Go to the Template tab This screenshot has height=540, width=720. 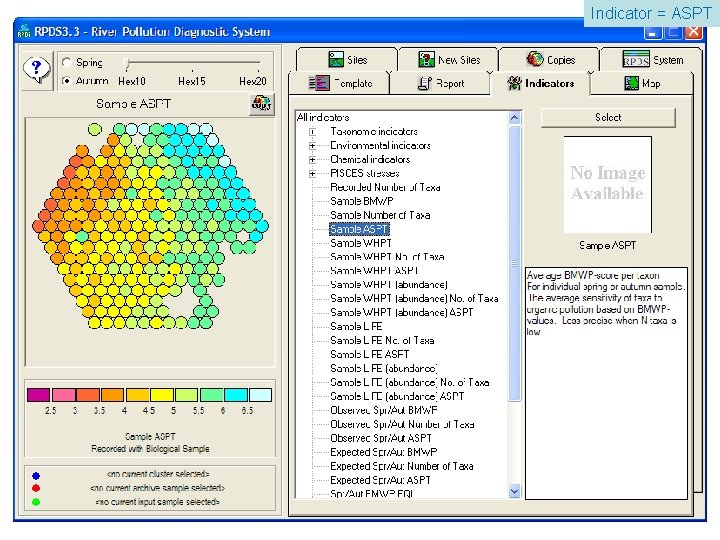tap(340, 84)
